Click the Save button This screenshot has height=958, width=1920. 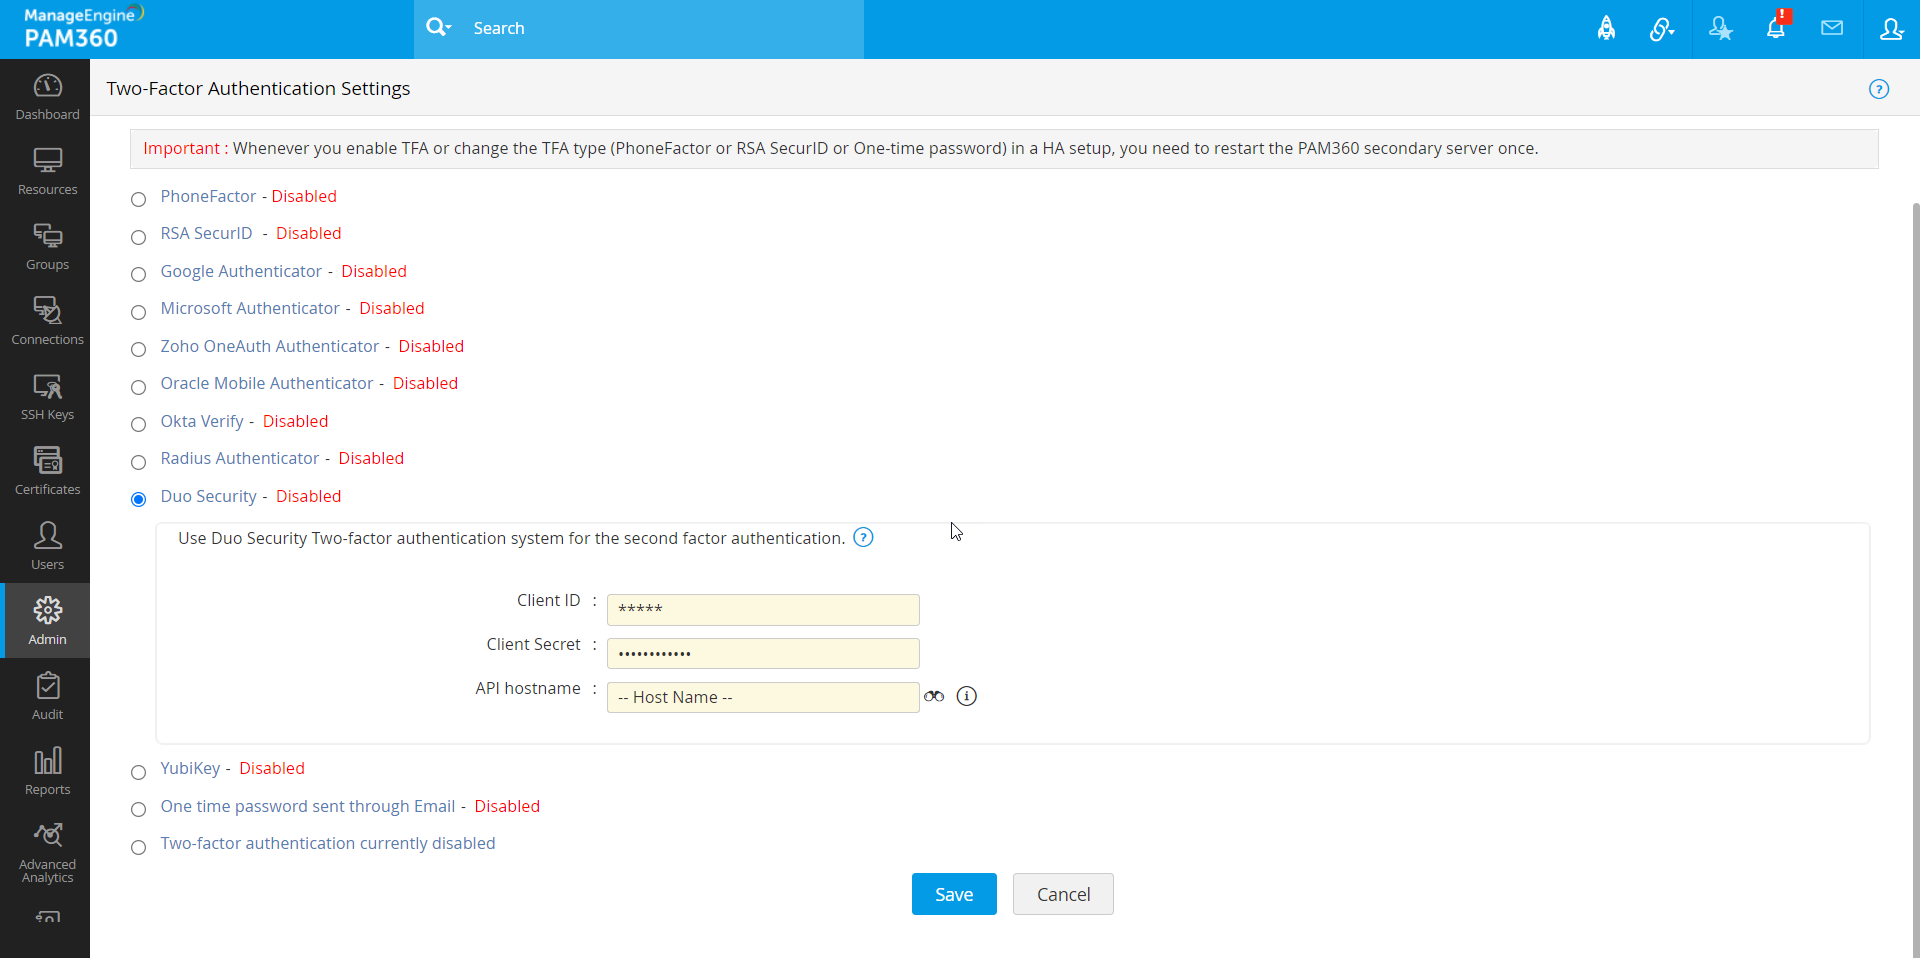click(x=954, y=894)
